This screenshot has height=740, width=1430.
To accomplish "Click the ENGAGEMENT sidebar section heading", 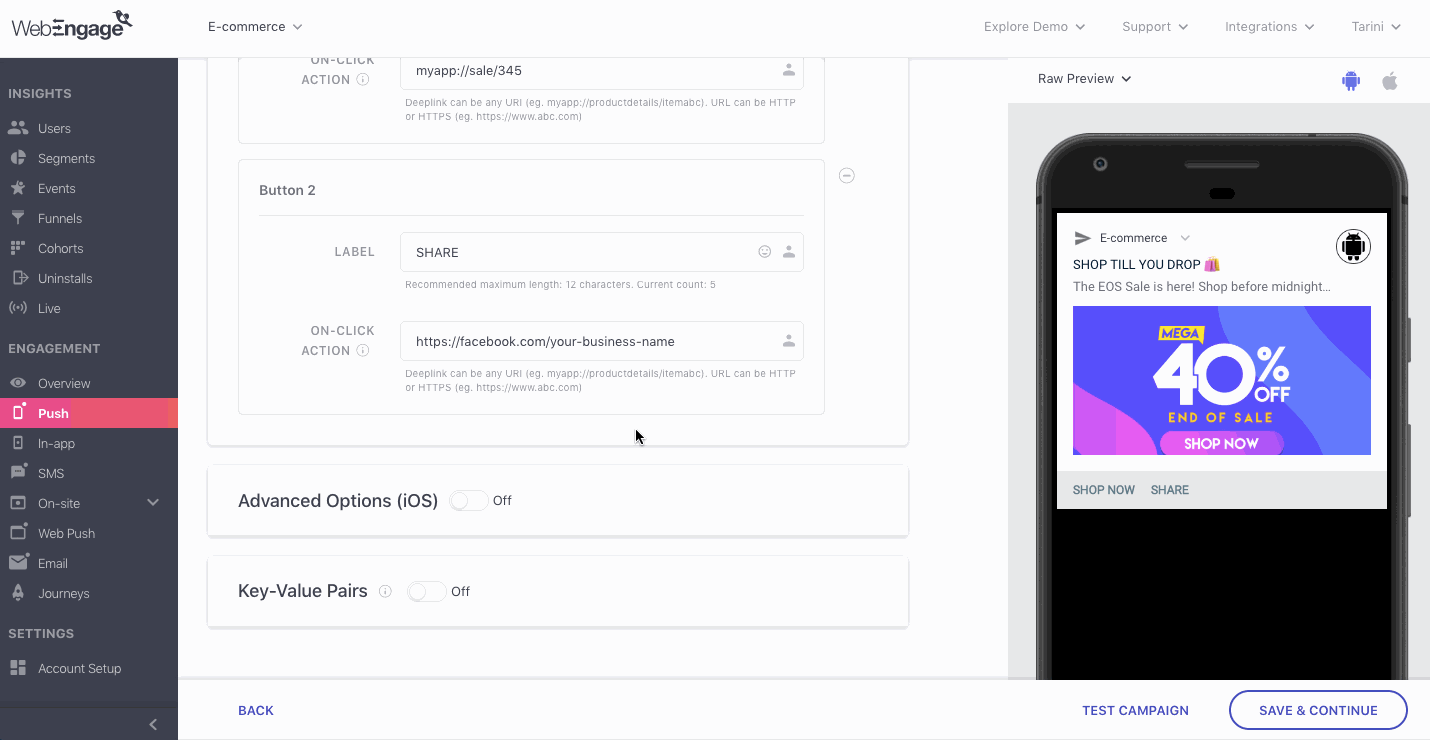I will pos(54,349).
